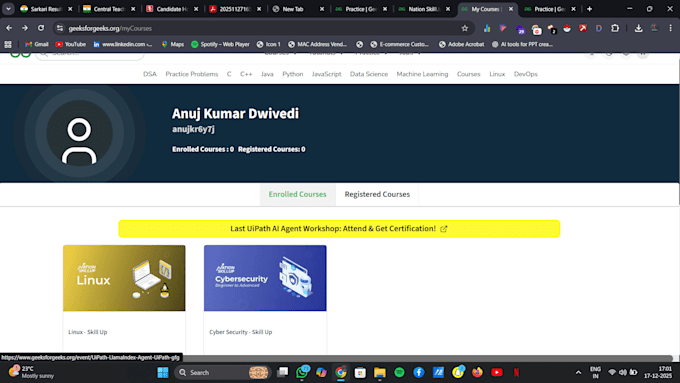Open the MAC Address Vendor bookmark

(x=317, y=44)
